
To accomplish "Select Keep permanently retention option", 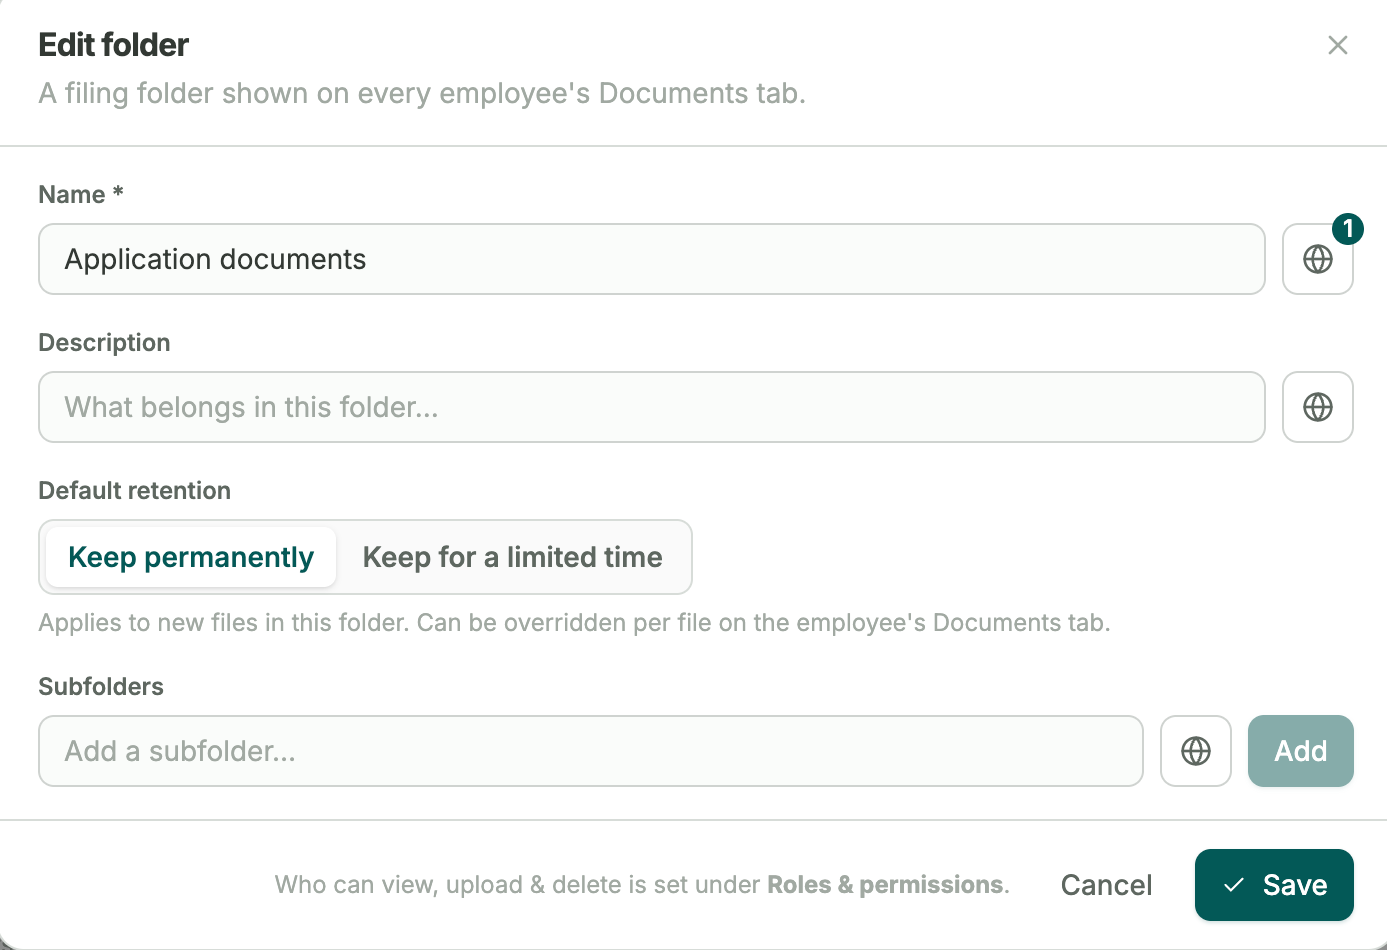I will click(x=191, y=557).
